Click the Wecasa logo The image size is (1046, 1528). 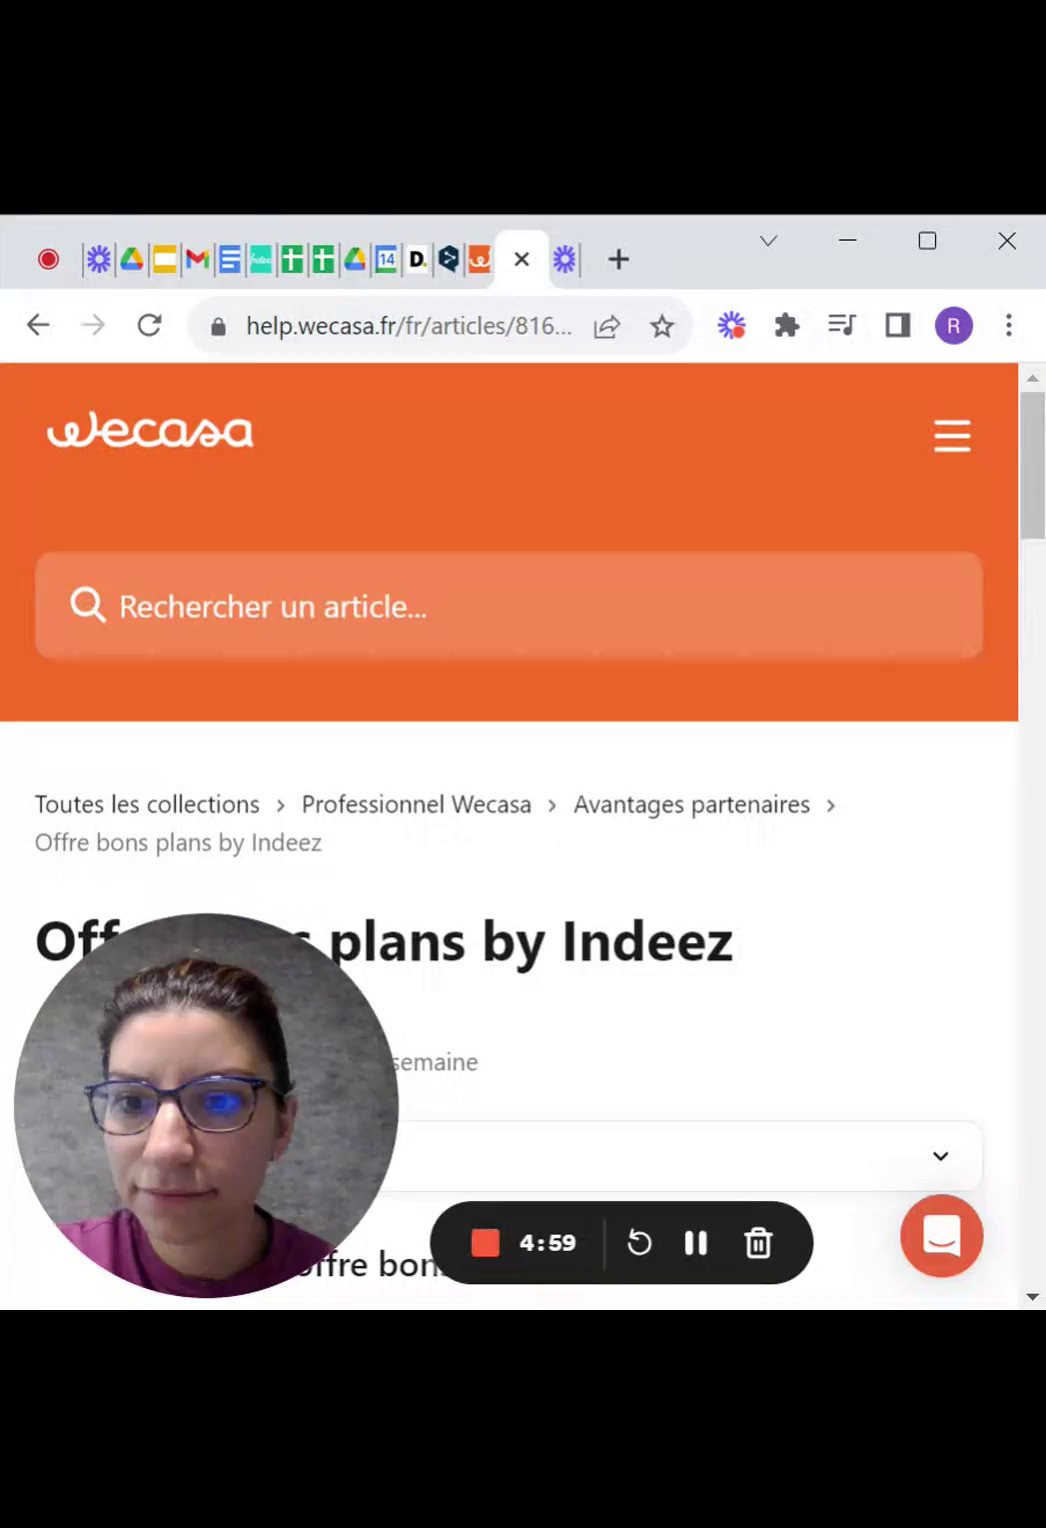150,430
